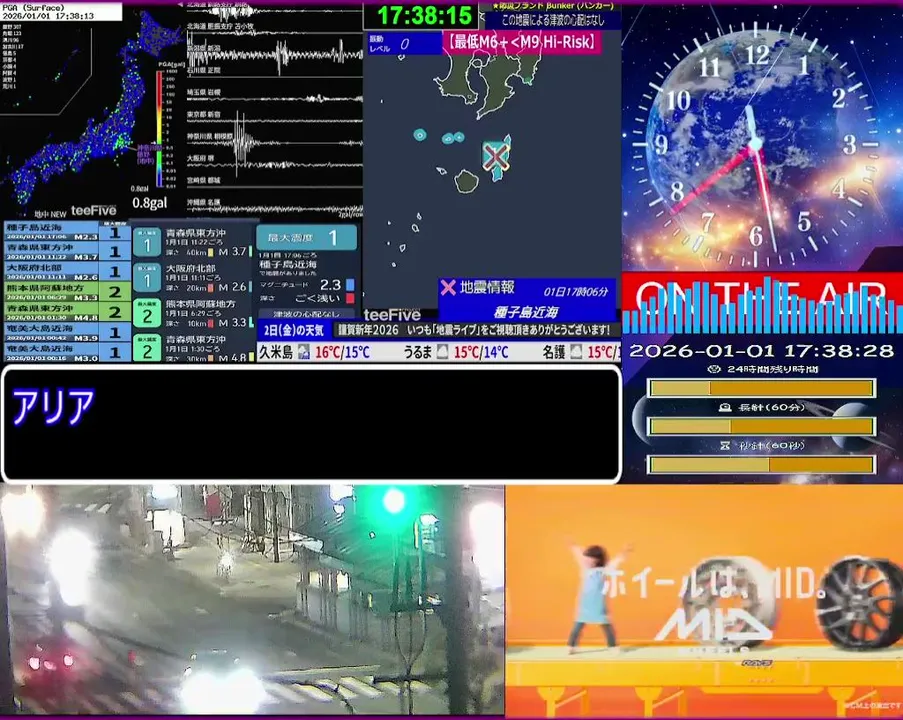Screen dimensions: 903x720
Task: Click the icon beside 長針(60分) label
Action: tap(725, 407)
